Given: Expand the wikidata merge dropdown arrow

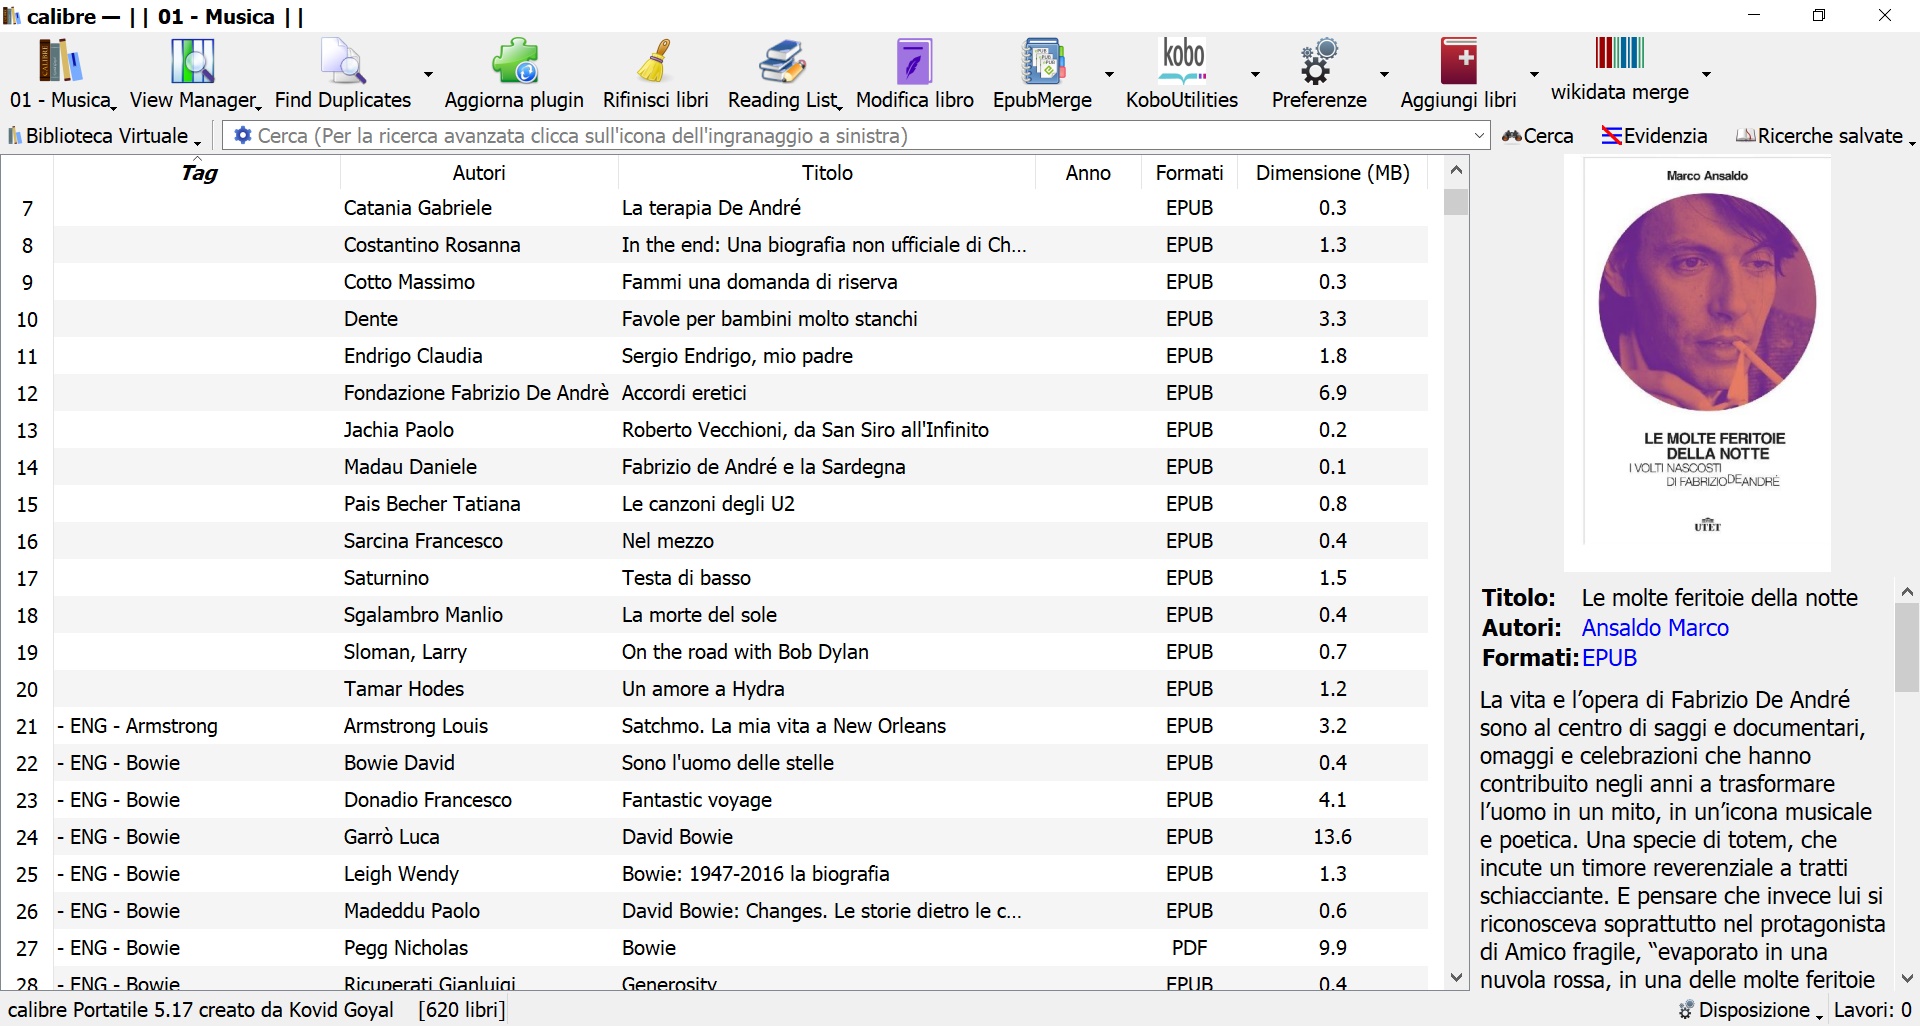Looking at the screenshot, I should [1706, 74].
